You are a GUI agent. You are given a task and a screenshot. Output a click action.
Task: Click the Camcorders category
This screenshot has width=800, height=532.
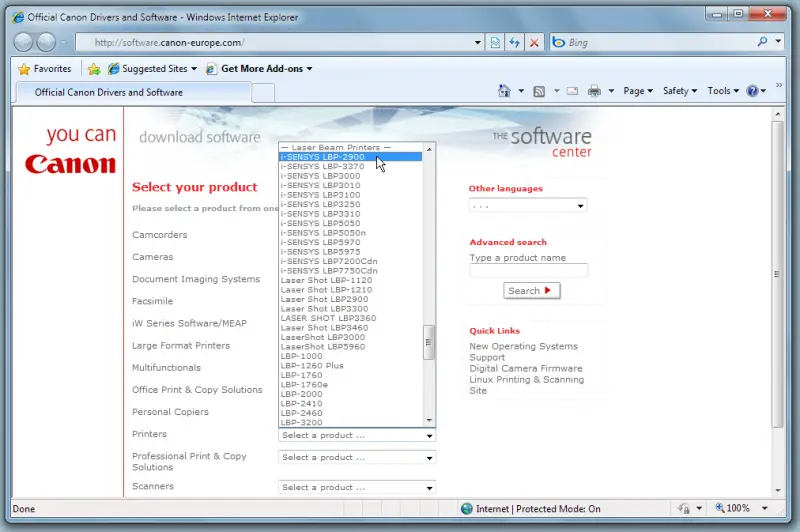pos(160,235)
